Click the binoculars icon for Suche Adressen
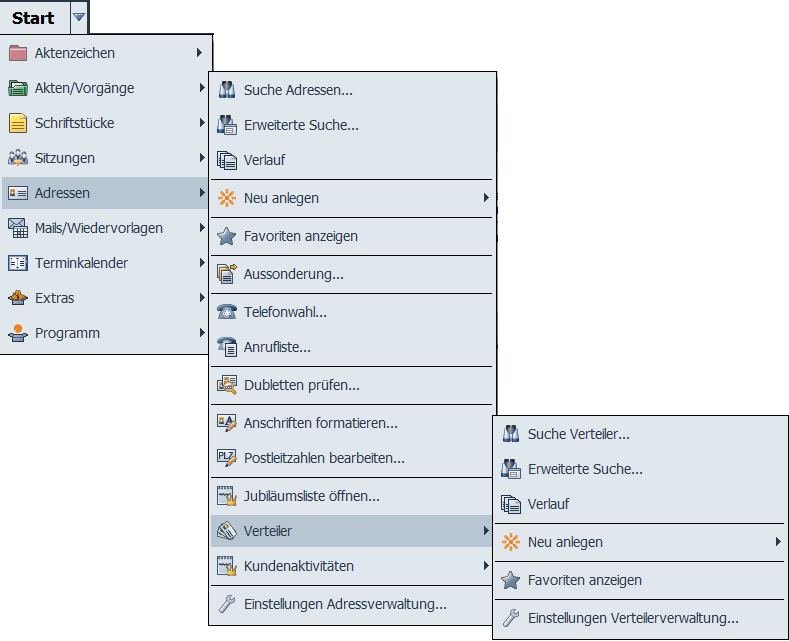The width and height of the screenshot is (789, 641). [226, 90]
